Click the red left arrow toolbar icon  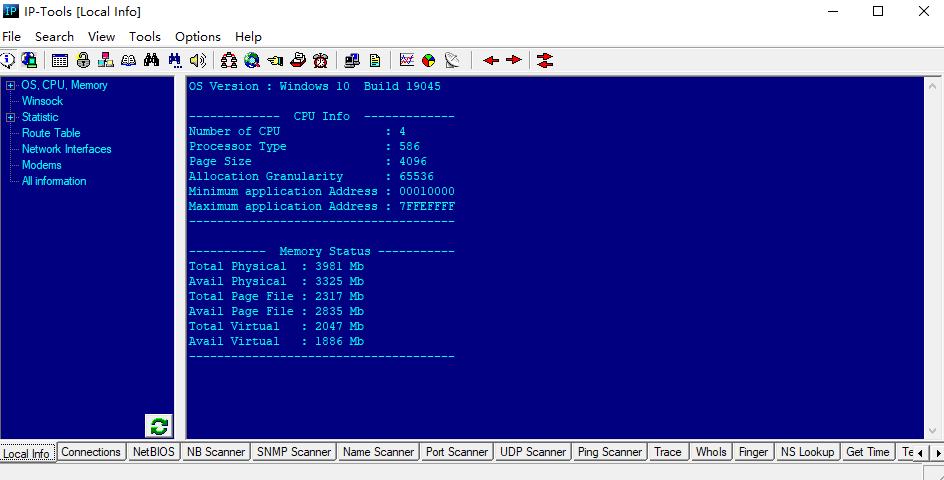(x=490, y=60)
